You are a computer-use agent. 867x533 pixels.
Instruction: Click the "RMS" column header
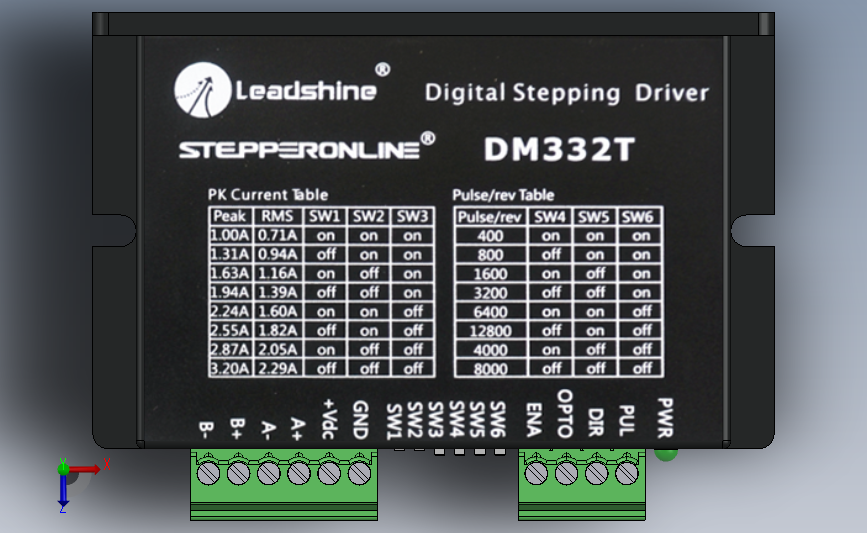coord(277,216)
